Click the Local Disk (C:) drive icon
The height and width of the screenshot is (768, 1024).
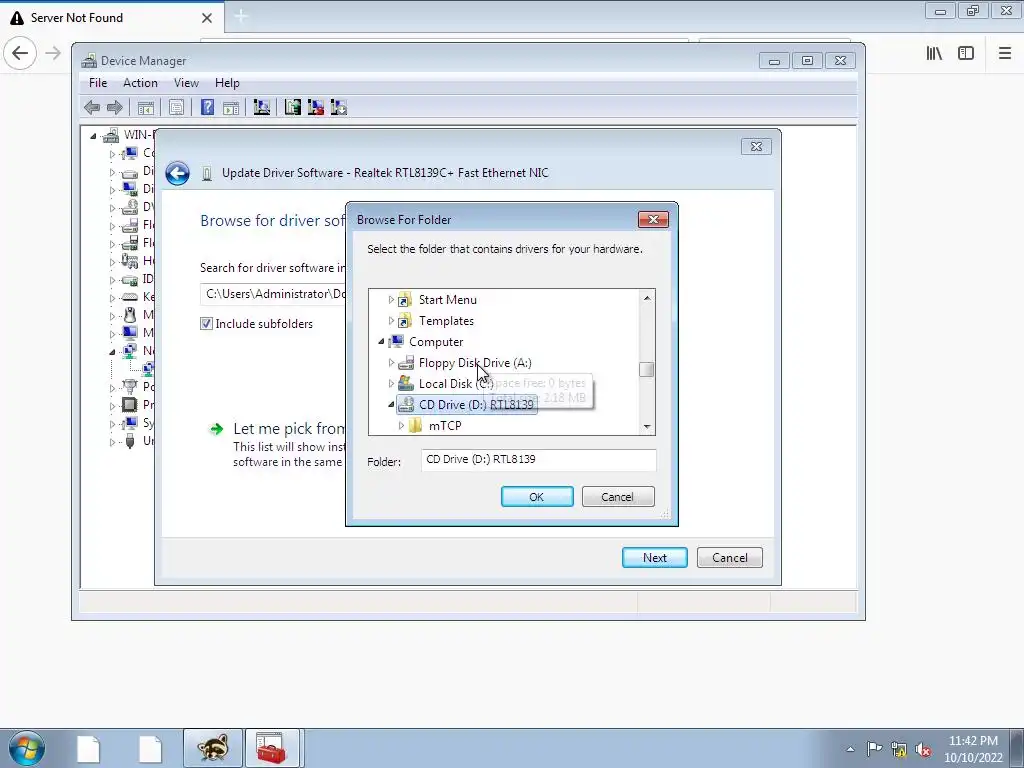(406, 383)
